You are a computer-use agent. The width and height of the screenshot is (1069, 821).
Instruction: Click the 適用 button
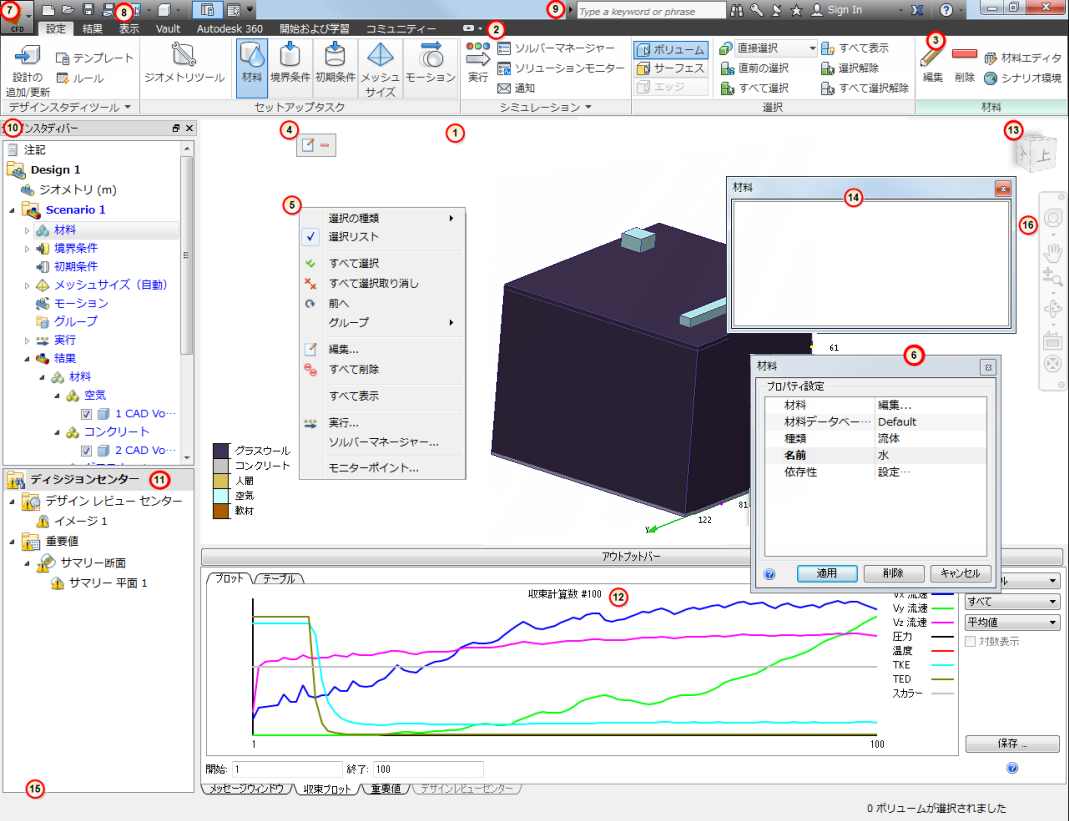tap(826, 573)
